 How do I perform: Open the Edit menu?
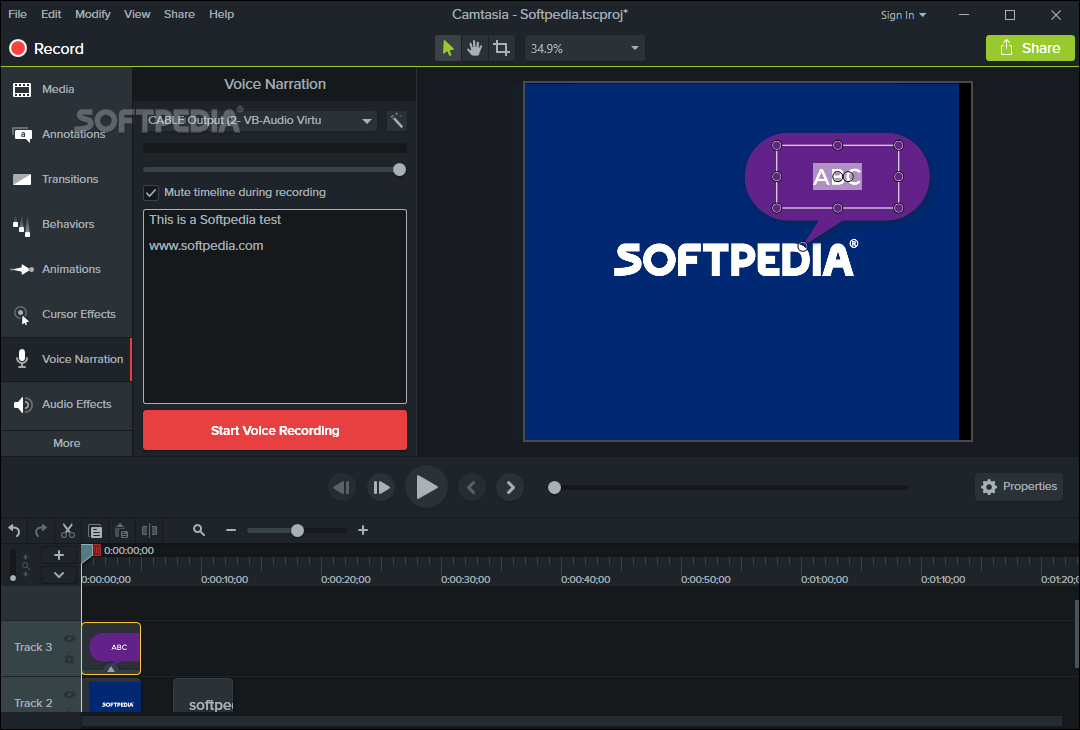click(x=51, y=14)
